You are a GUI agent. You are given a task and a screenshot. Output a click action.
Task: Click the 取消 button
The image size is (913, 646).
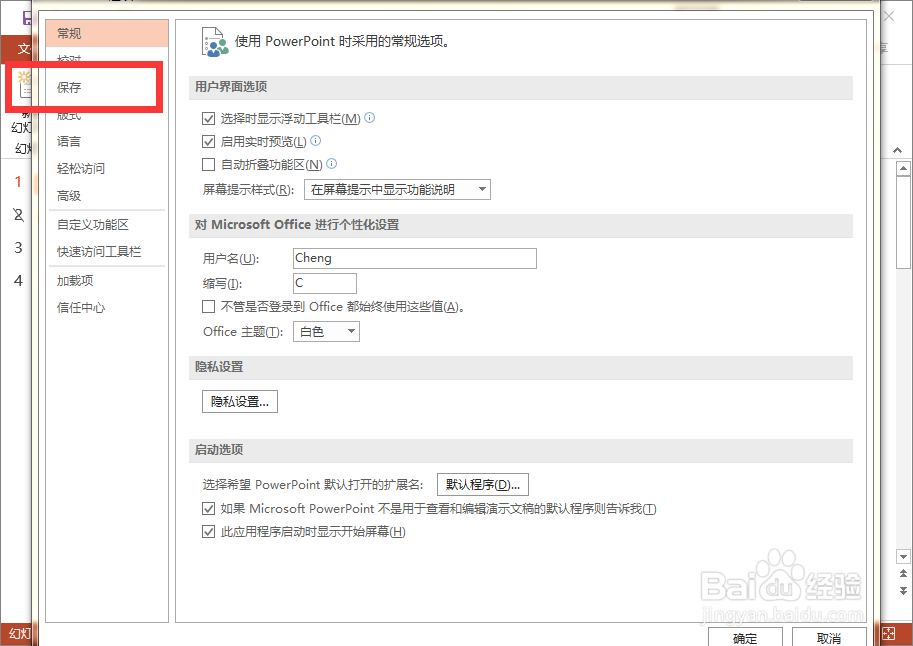point(829,638)
